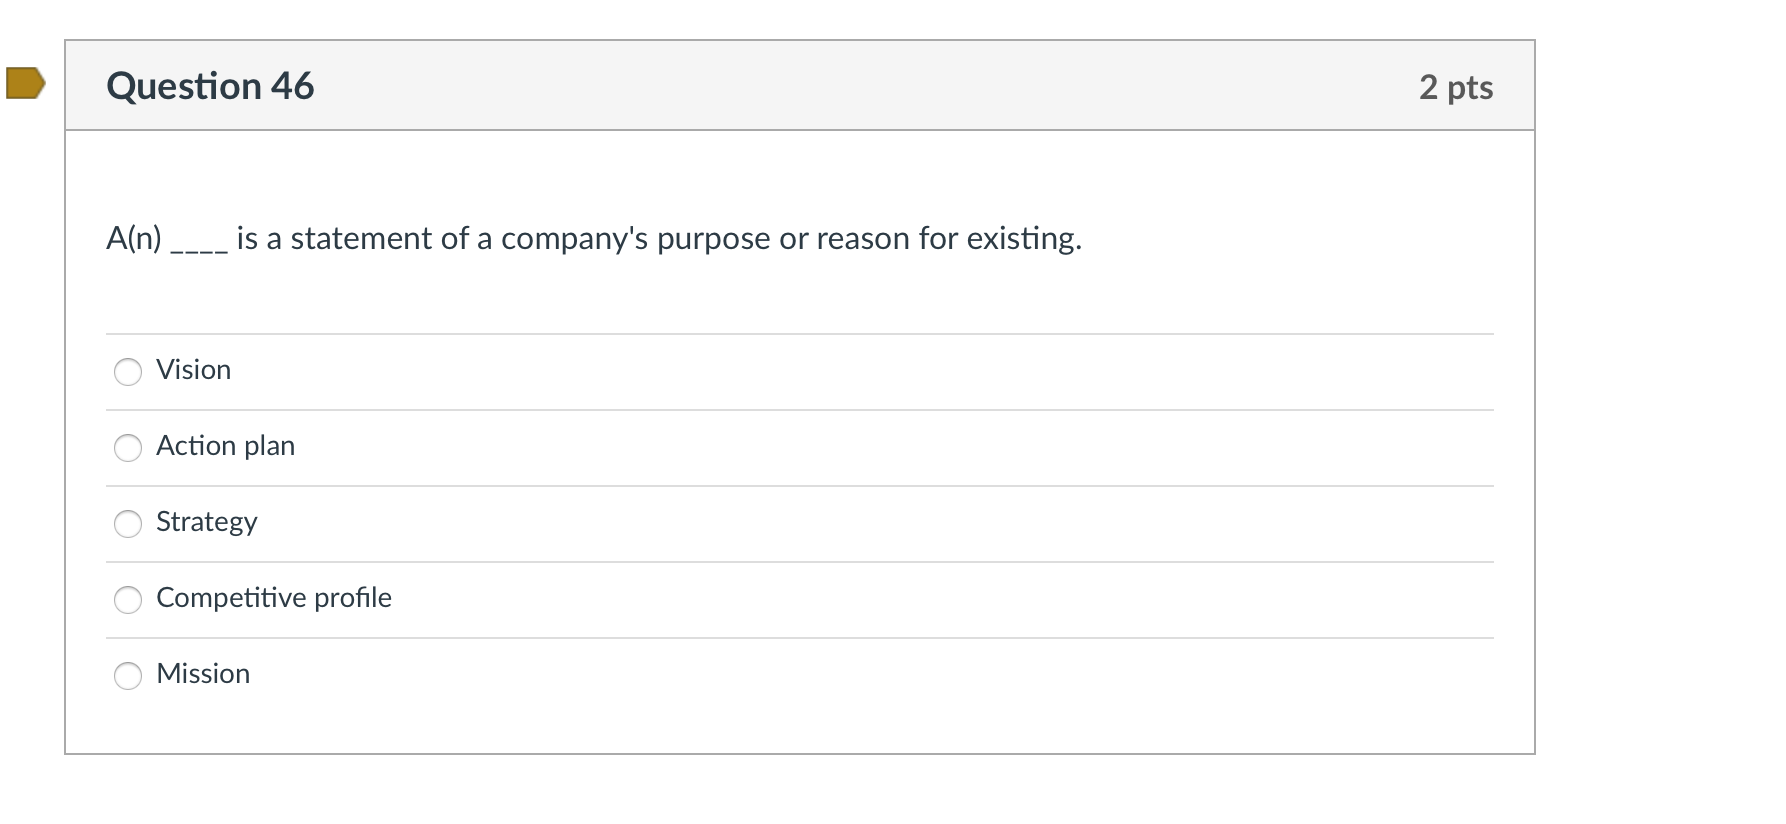Pick the Competitive profile radio button
Viewport: 1786px width, 824px height.
128,600
